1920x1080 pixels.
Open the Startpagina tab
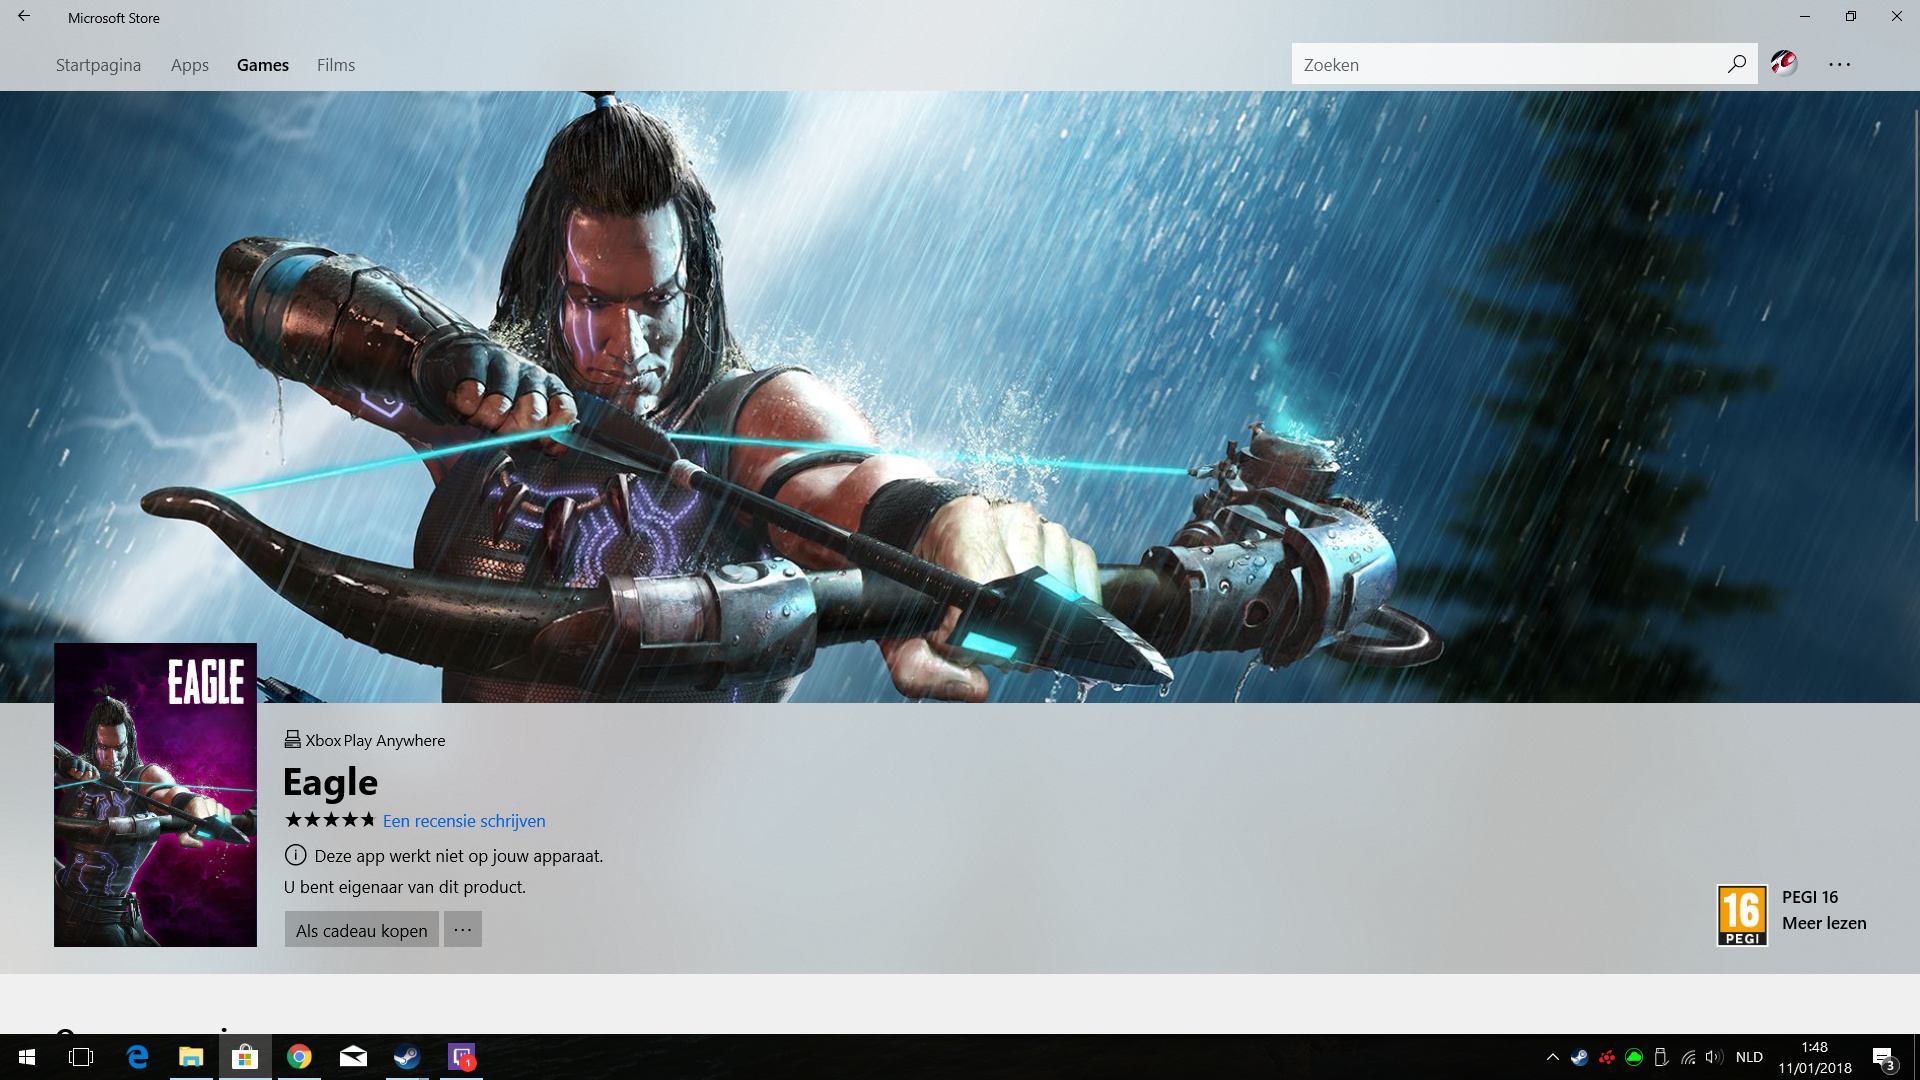point(98,65)
